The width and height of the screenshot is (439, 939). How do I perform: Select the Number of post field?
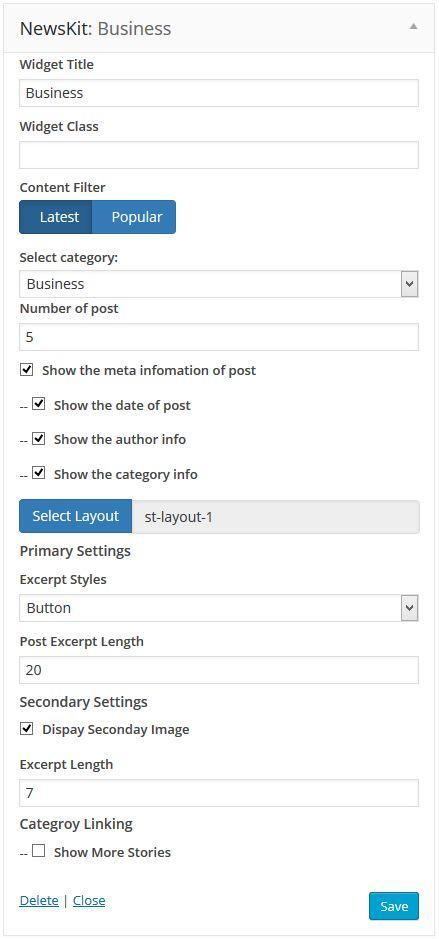(219, 337)
